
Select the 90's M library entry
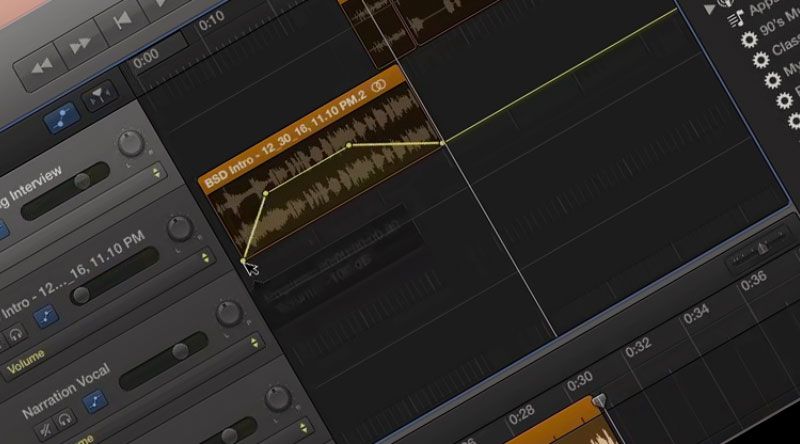[x=780, y=22]
